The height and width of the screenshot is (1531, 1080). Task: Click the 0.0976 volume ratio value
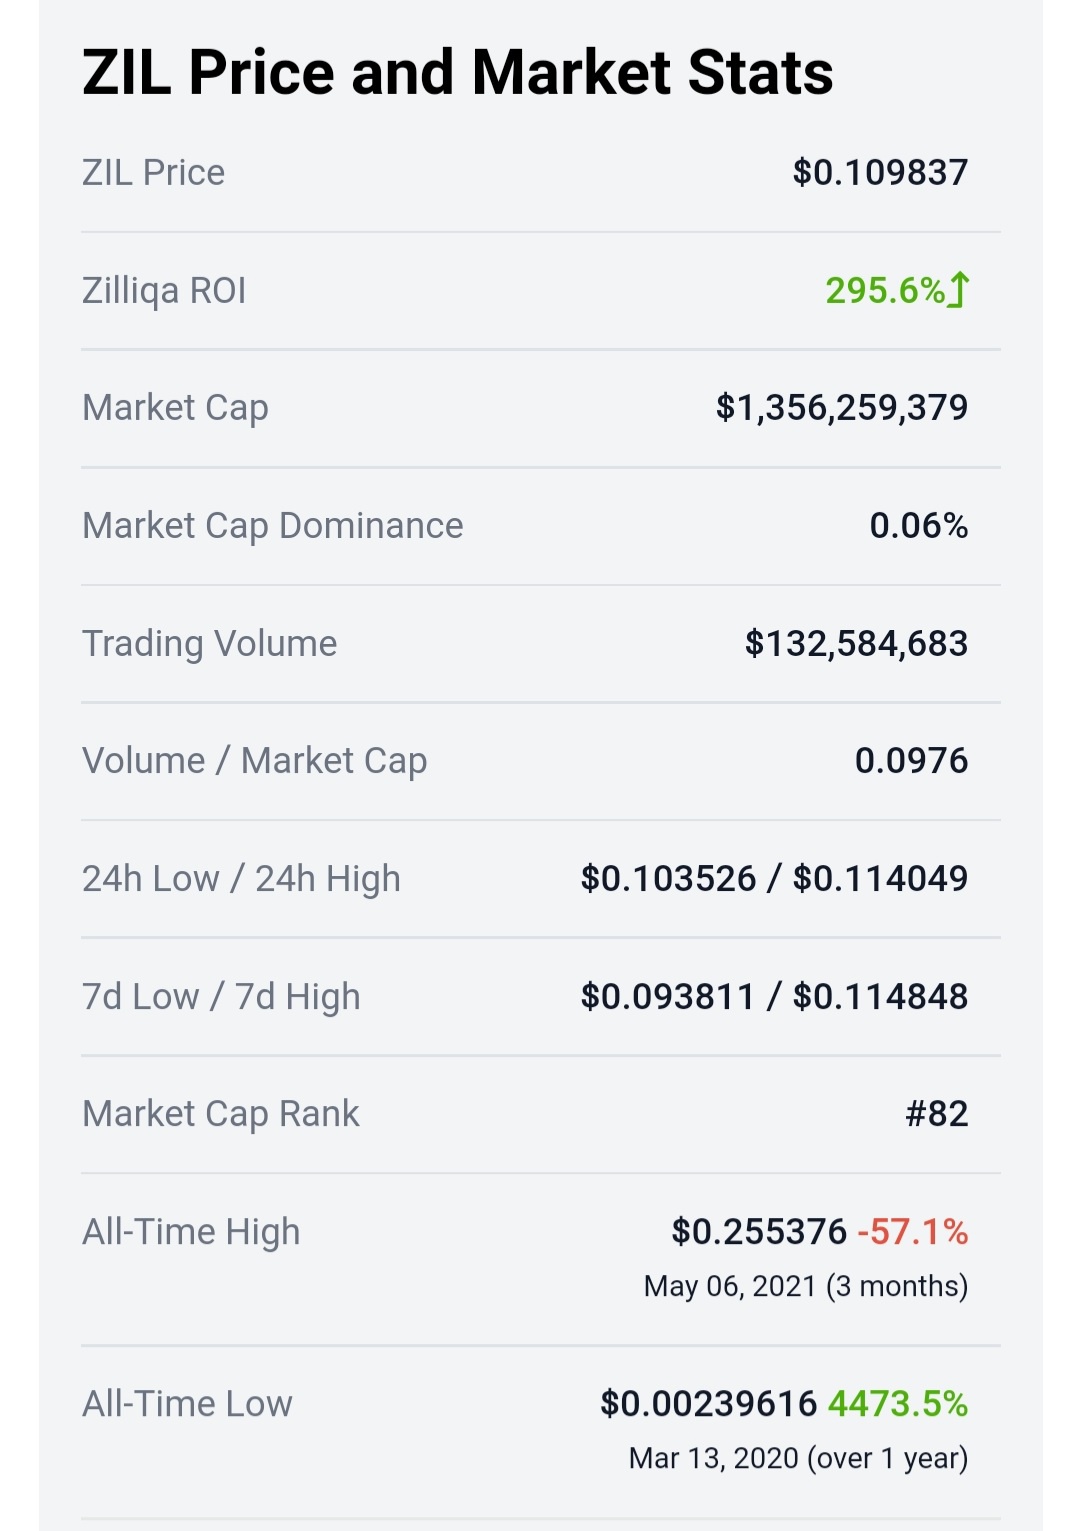click(912, 761)
